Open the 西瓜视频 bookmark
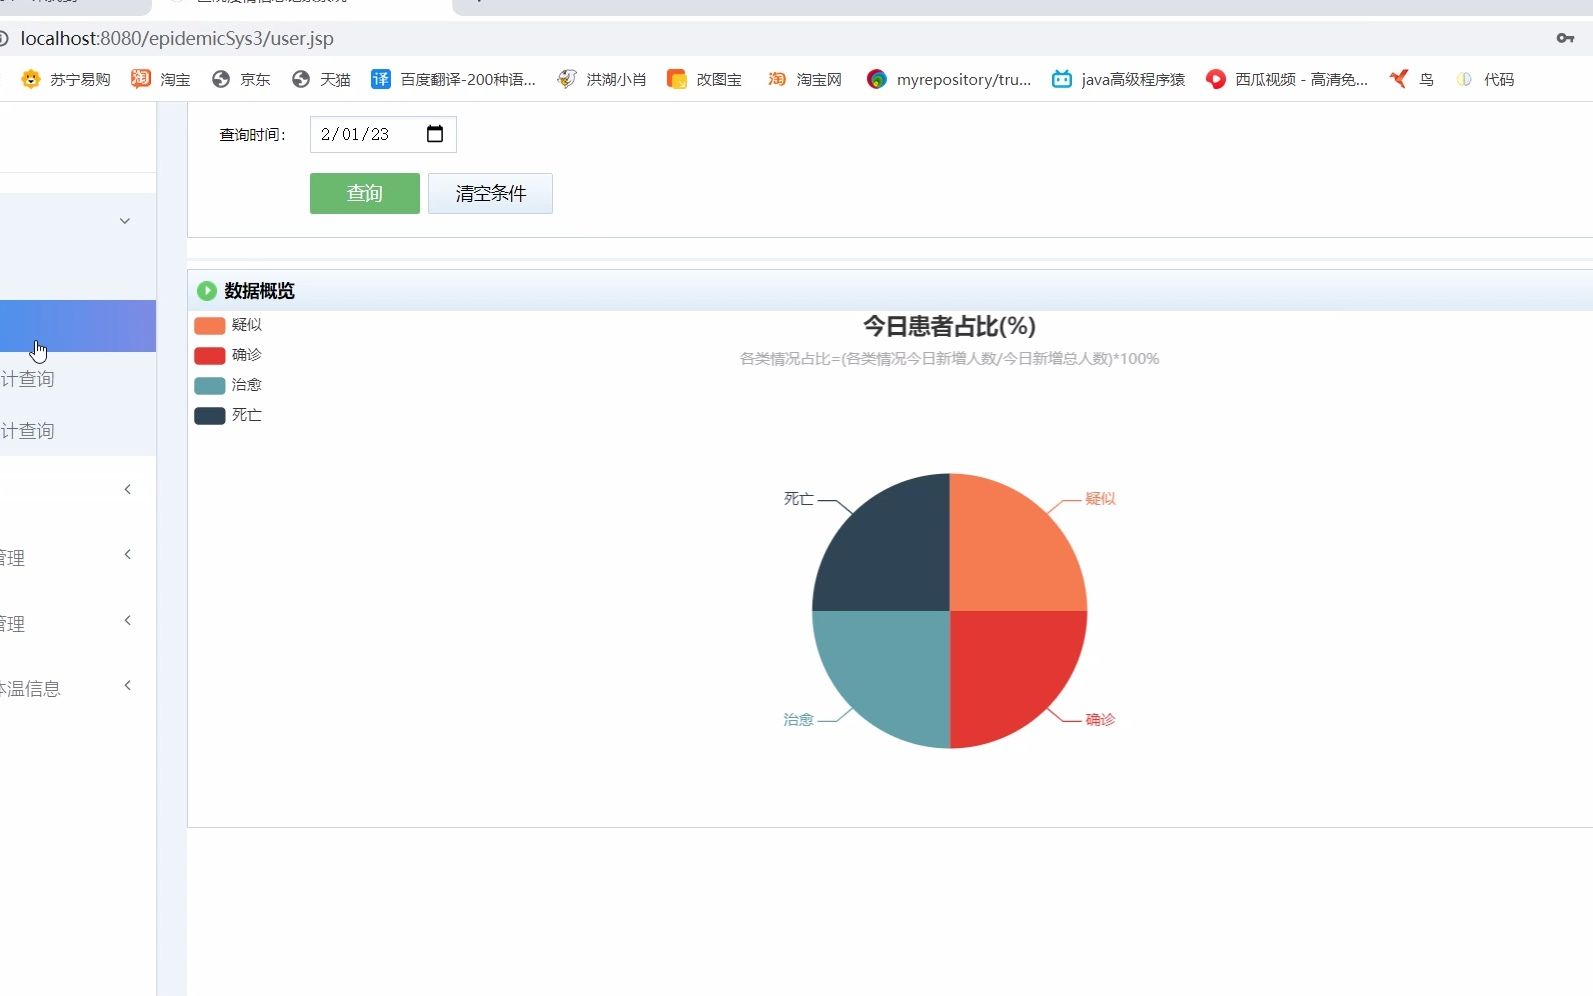 coord(1287,79)
